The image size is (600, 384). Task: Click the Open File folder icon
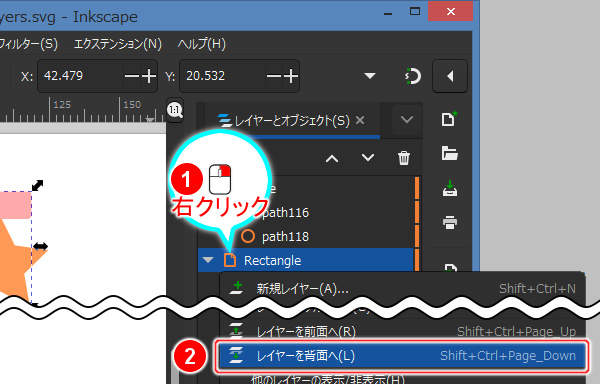point(450,153)
